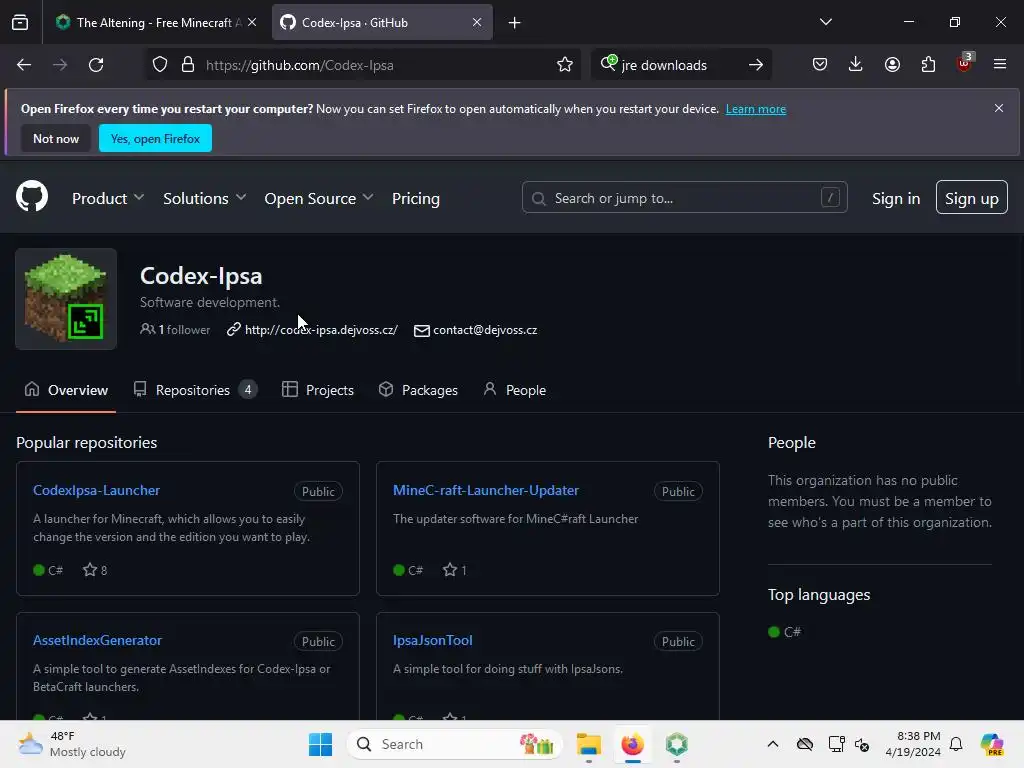1024x768 pixels.
Task: Open a new browser tab
Action: 515,23
